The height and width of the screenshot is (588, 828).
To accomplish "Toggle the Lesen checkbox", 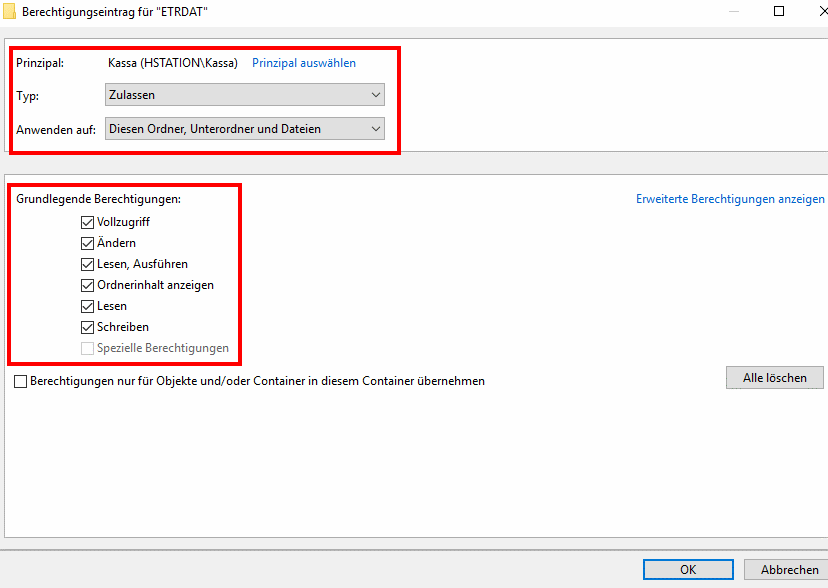I will tap(88, 306).
